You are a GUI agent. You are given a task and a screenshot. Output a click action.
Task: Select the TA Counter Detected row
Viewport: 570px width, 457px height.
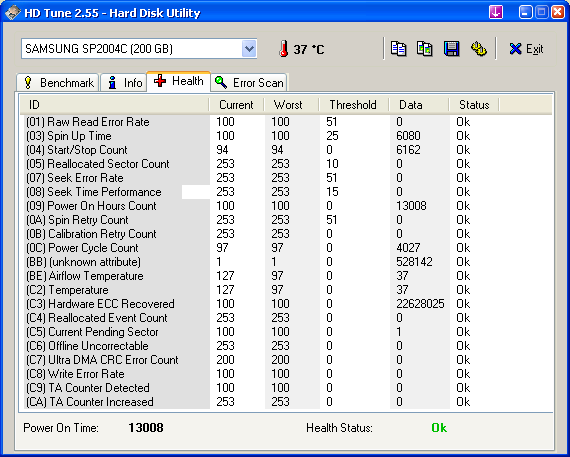pos(286,388)
